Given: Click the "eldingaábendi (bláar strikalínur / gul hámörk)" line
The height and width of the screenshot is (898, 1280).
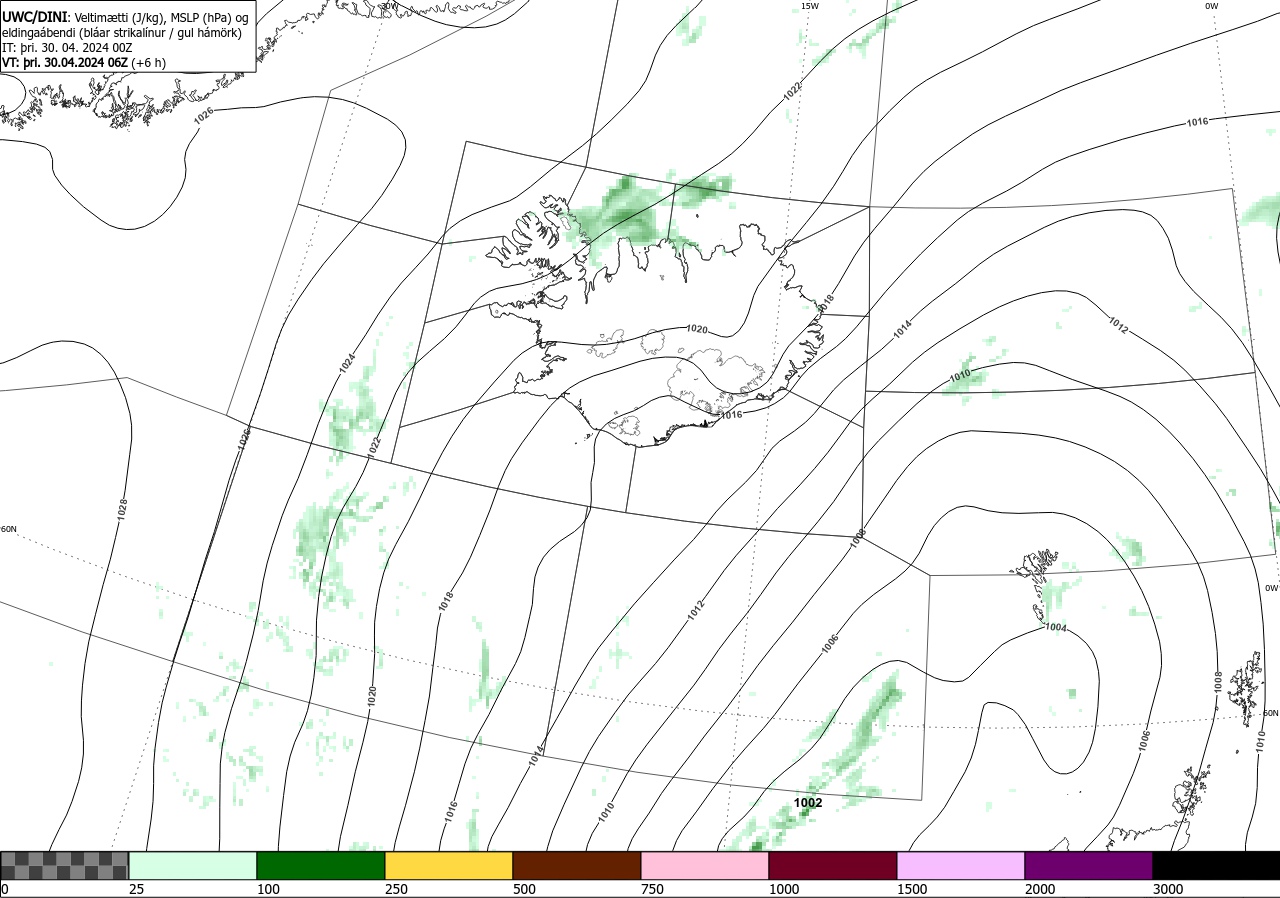Looking at the screenshot, I should pyautogui.click(x=122, y=34).
